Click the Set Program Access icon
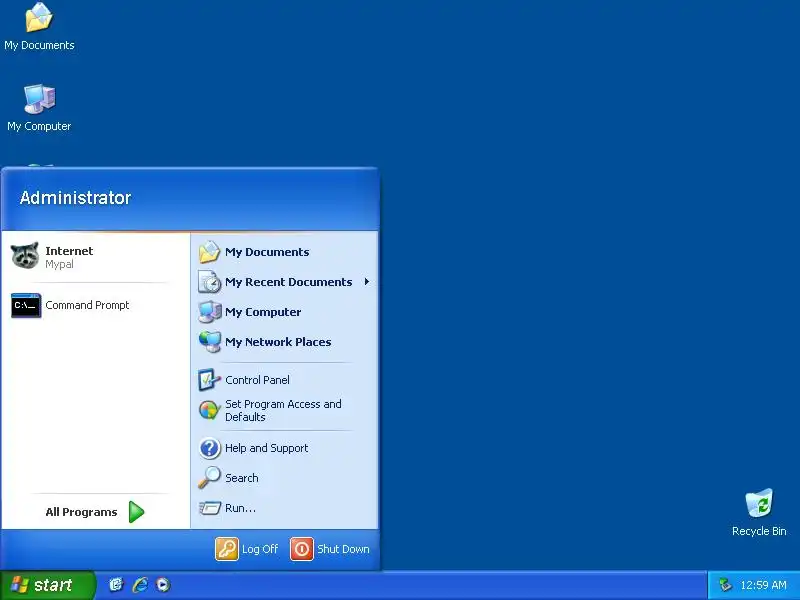The height and width of the screenshot is (600, 800). 209,410
